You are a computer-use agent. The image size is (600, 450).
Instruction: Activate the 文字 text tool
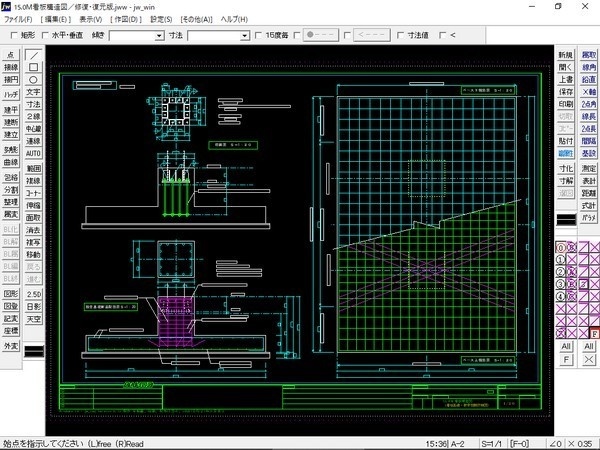[x=33, y=92]
